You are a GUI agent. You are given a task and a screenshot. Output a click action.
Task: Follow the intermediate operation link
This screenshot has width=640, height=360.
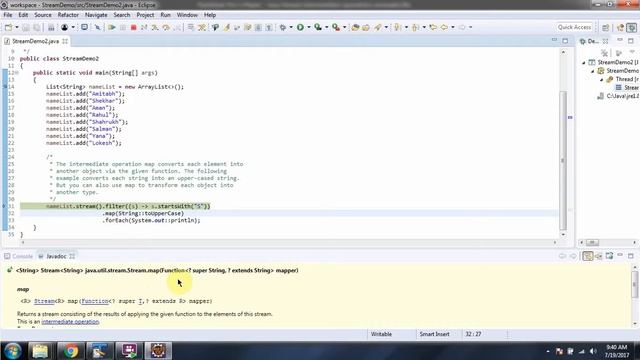tap(70, 322)
